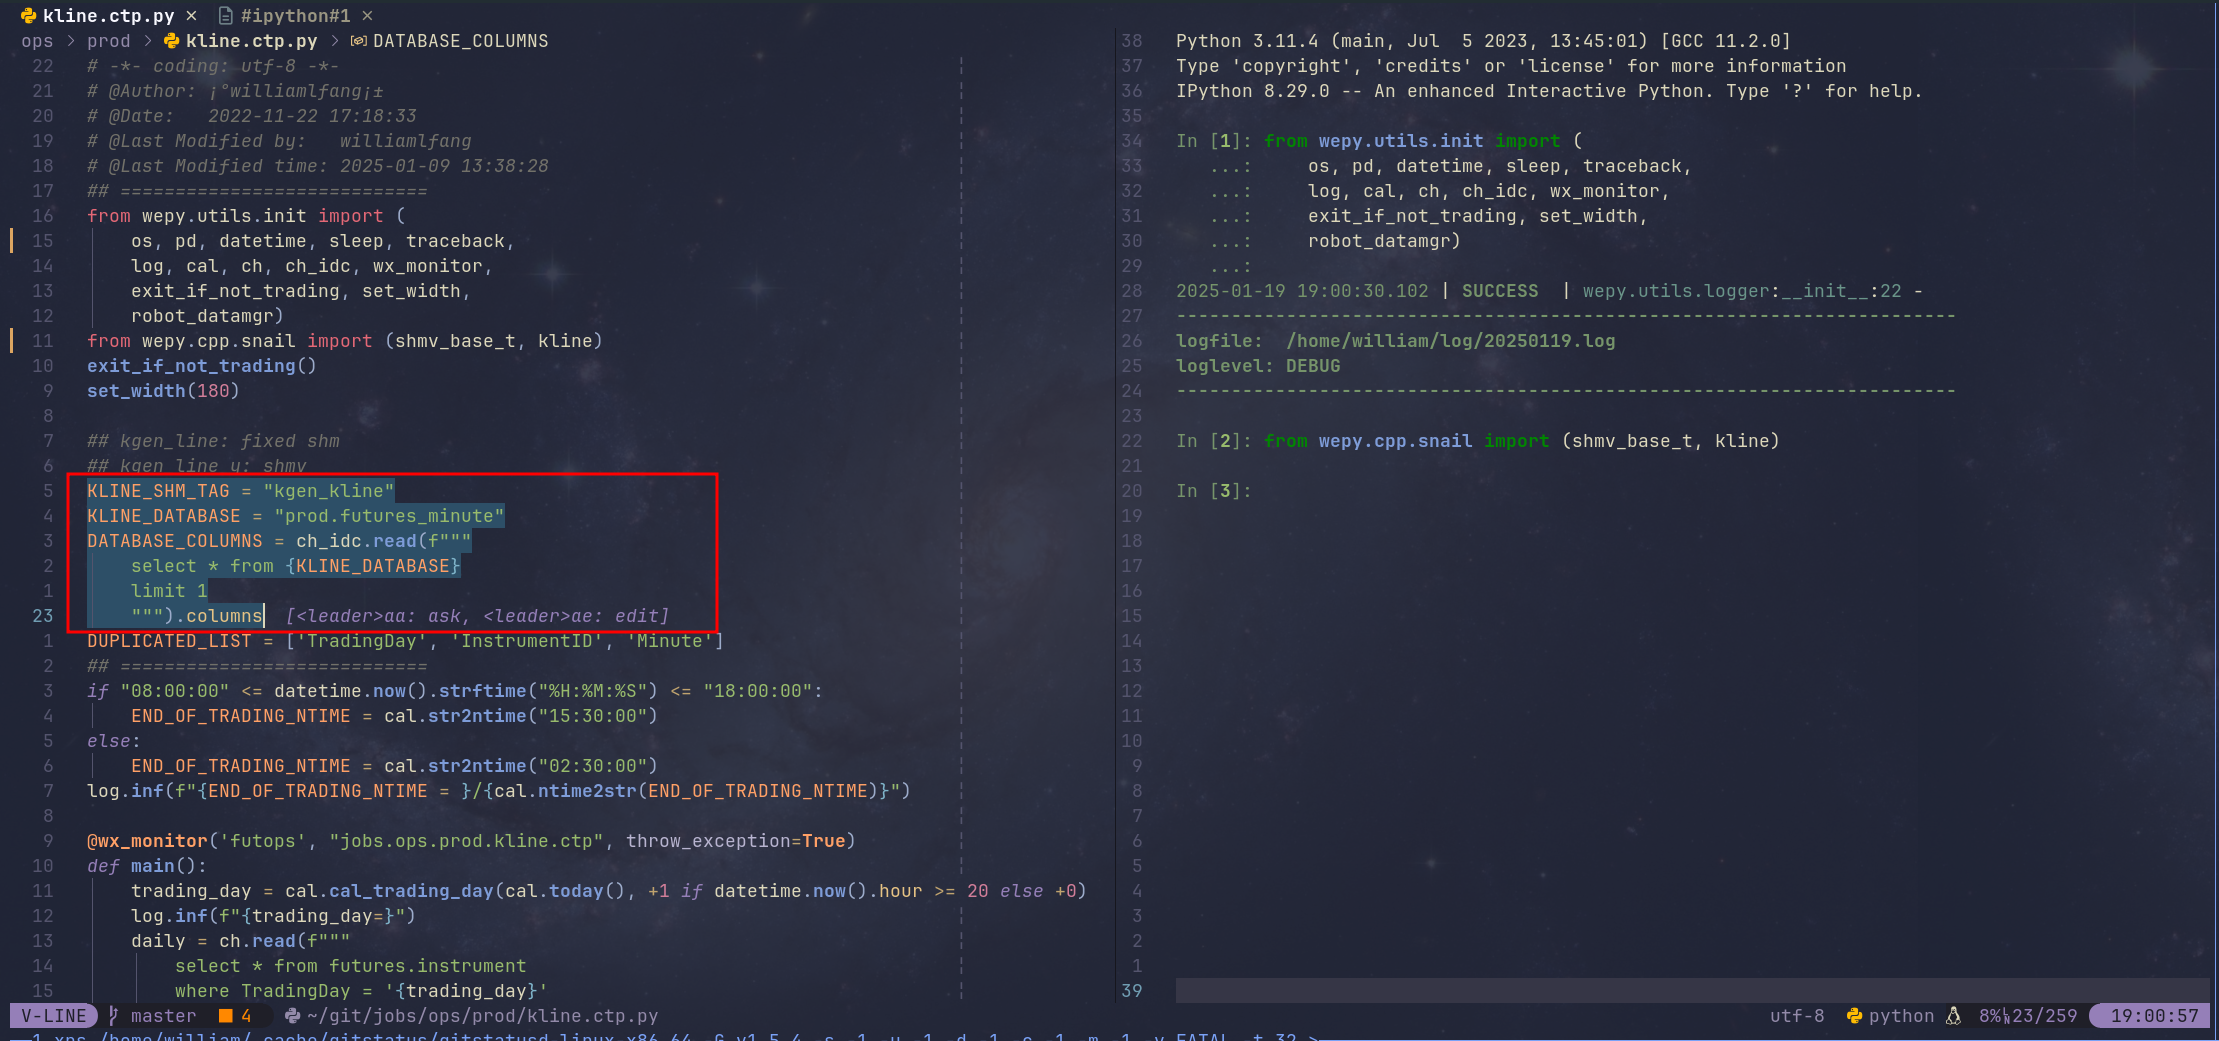Click the 'log.inf(f"{trading_day=}")' line
The image size is (2219, 1041).
pos(273,916)
